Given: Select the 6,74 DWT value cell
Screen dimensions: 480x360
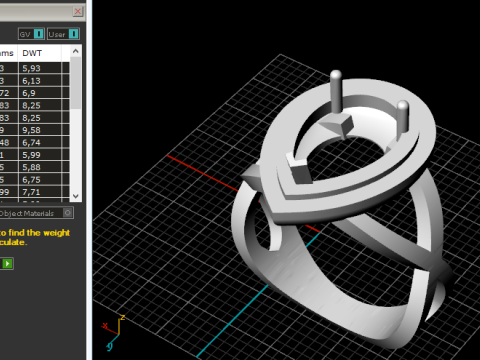Looking at the screenshot, I should [x=40, y=143].
